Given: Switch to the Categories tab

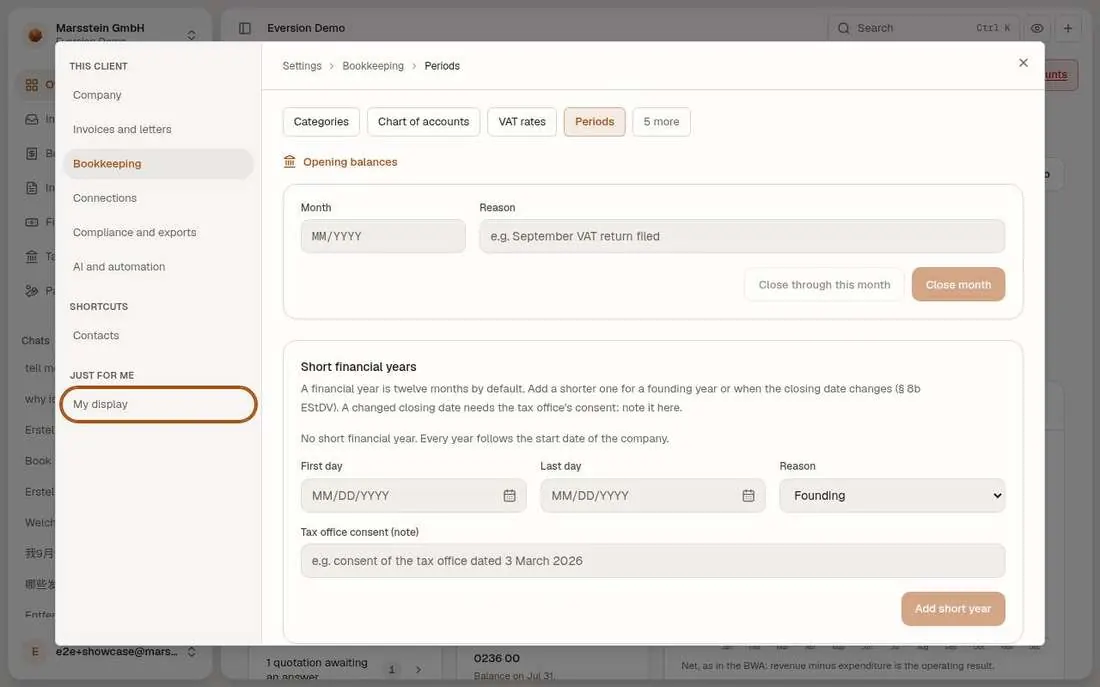Looking at the screenshot, I should coord(321,121).
